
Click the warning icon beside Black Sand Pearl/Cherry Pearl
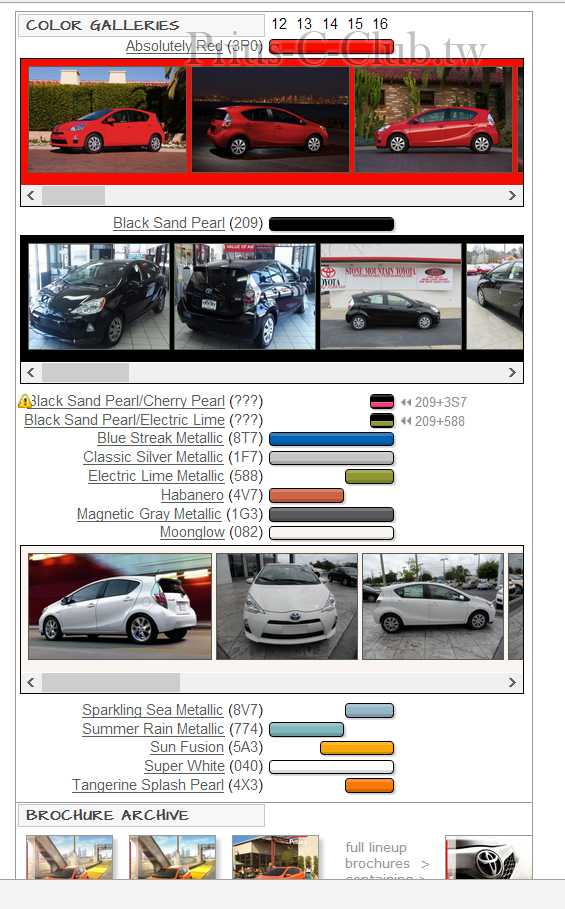pos(25,401)
